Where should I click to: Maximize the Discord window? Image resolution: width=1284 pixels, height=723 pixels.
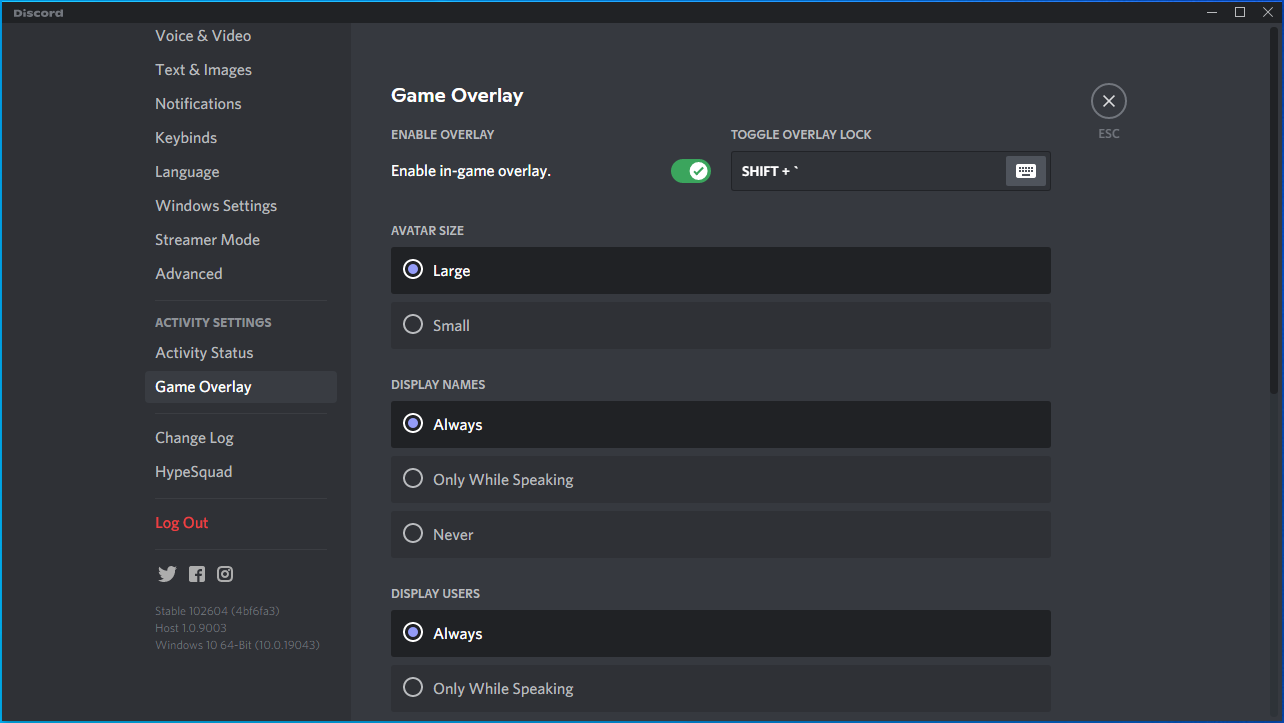1240,12
